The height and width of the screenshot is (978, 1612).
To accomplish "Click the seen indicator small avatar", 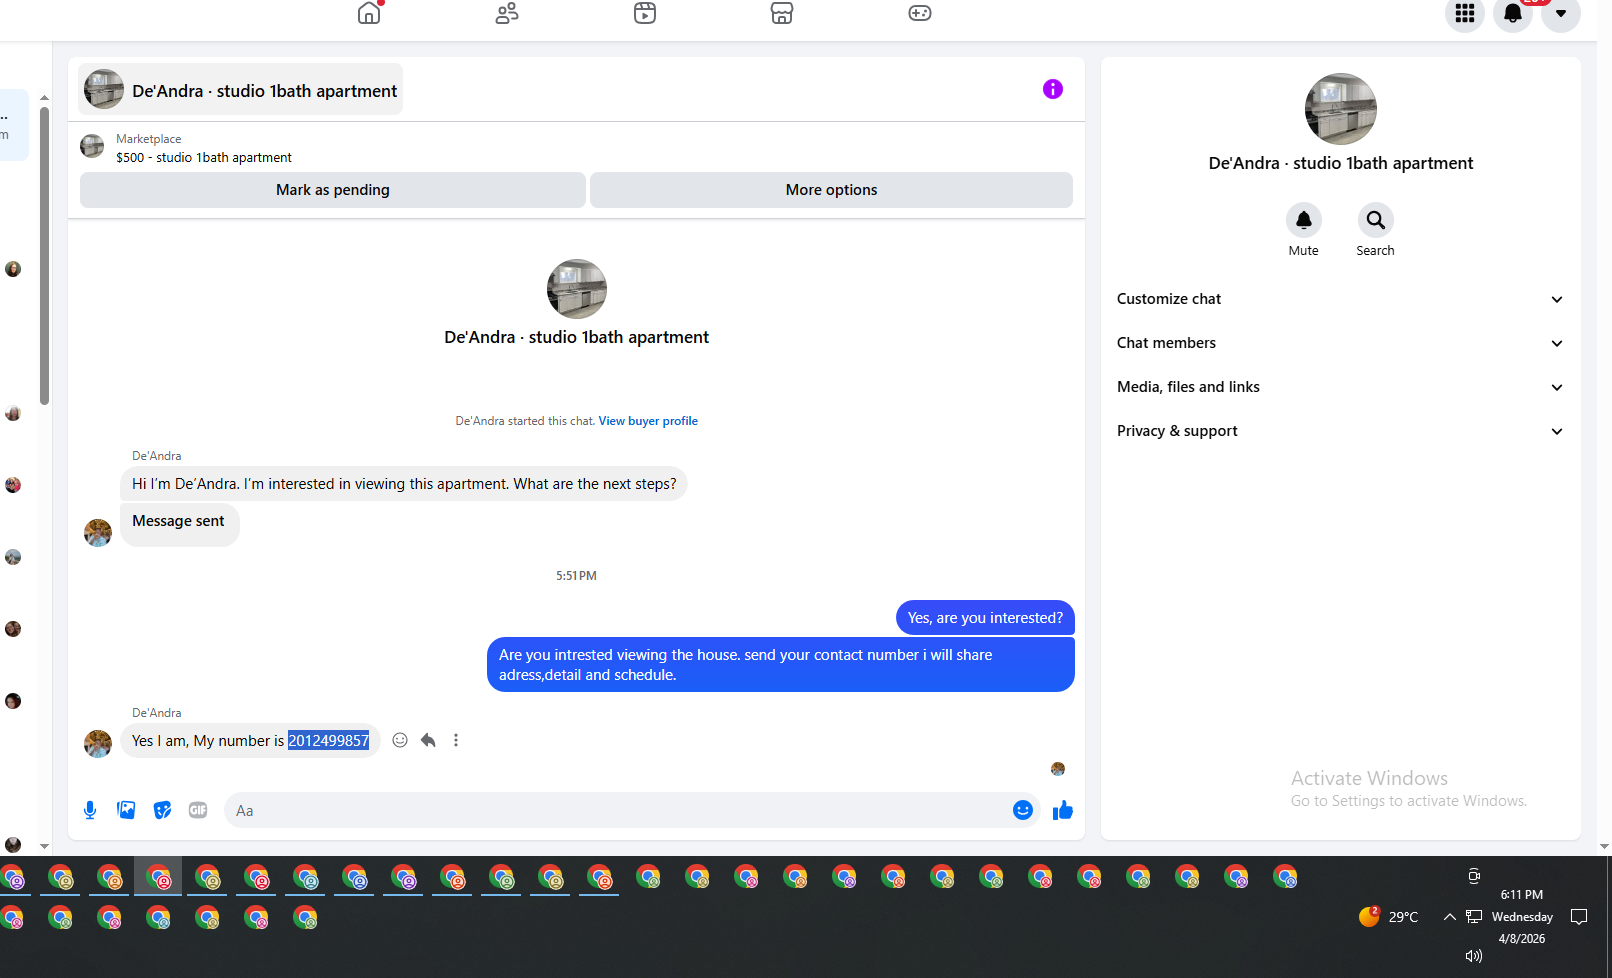I will [x=1058, y=769].
